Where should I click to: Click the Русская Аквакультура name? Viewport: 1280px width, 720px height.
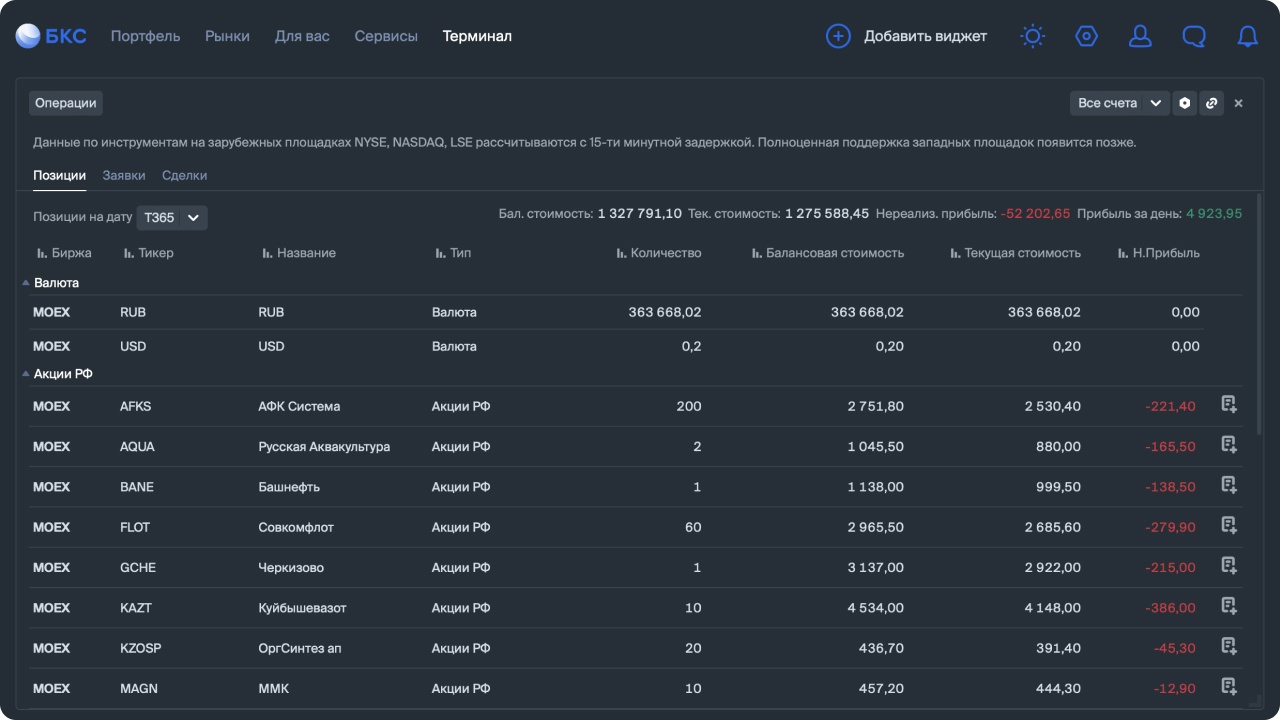(324, 446)
